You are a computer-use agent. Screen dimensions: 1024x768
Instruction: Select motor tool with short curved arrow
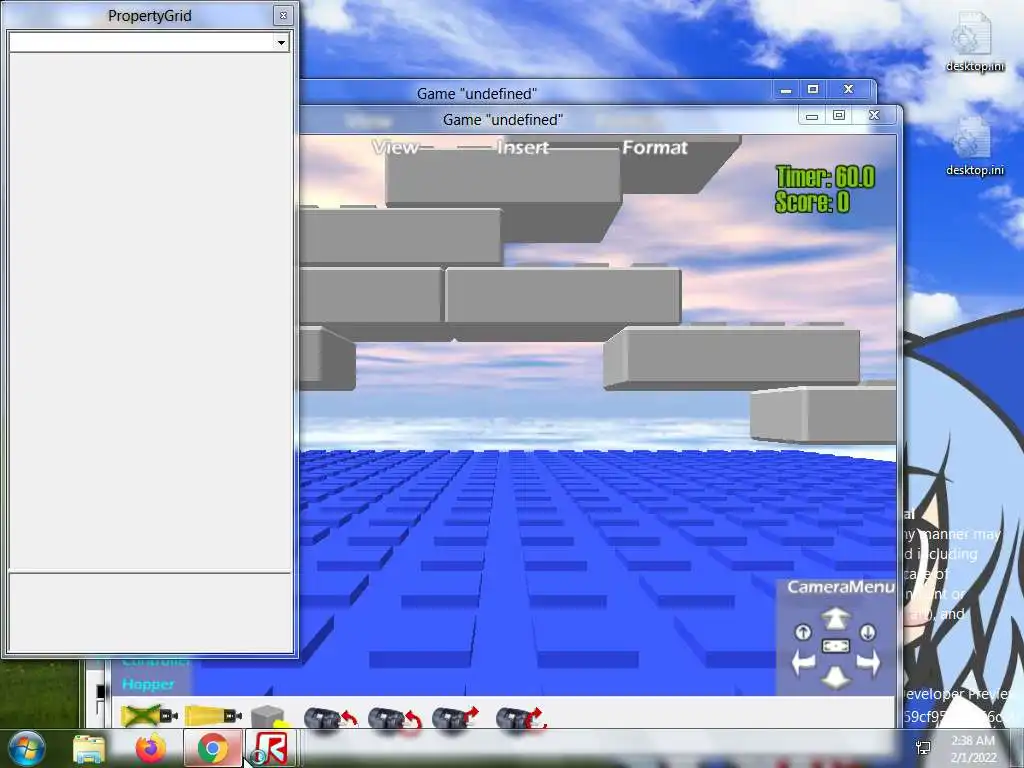coord(330,718)
